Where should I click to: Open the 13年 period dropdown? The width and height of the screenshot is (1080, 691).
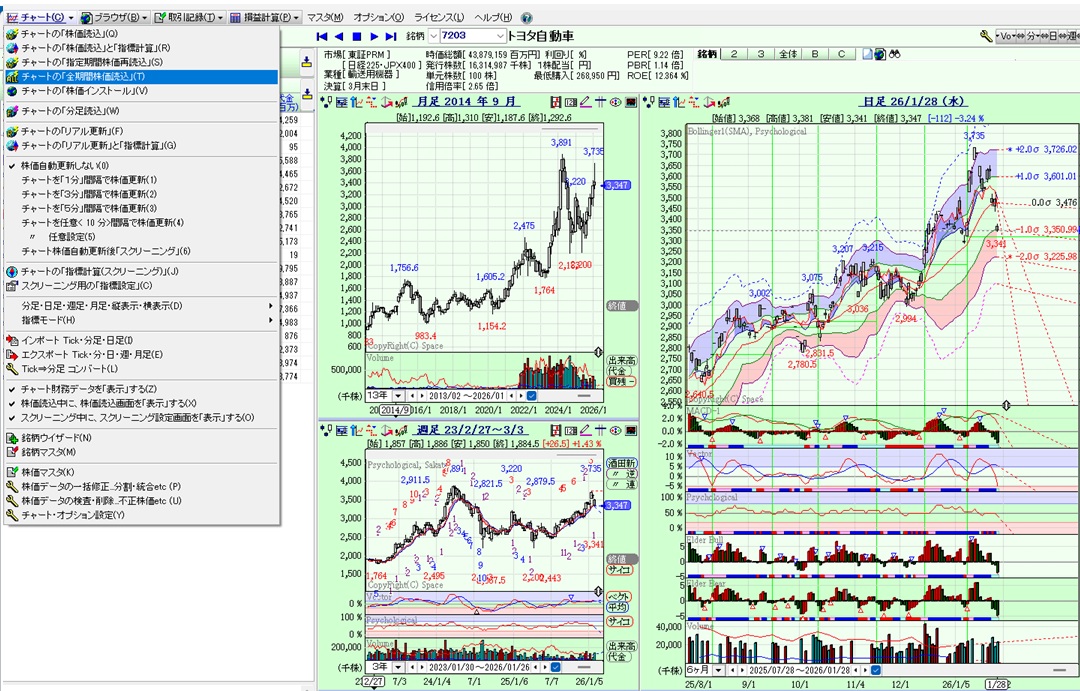[x=398, y=395]
